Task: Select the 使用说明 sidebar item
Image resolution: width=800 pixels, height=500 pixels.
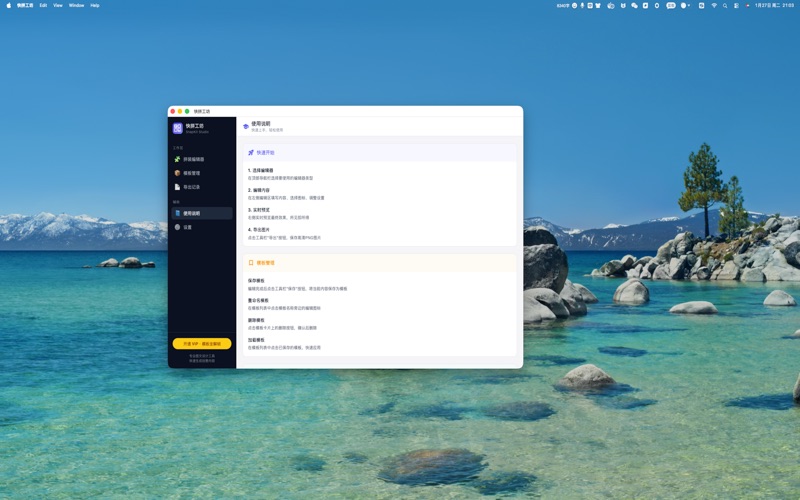Action: [x=191, y=213]
